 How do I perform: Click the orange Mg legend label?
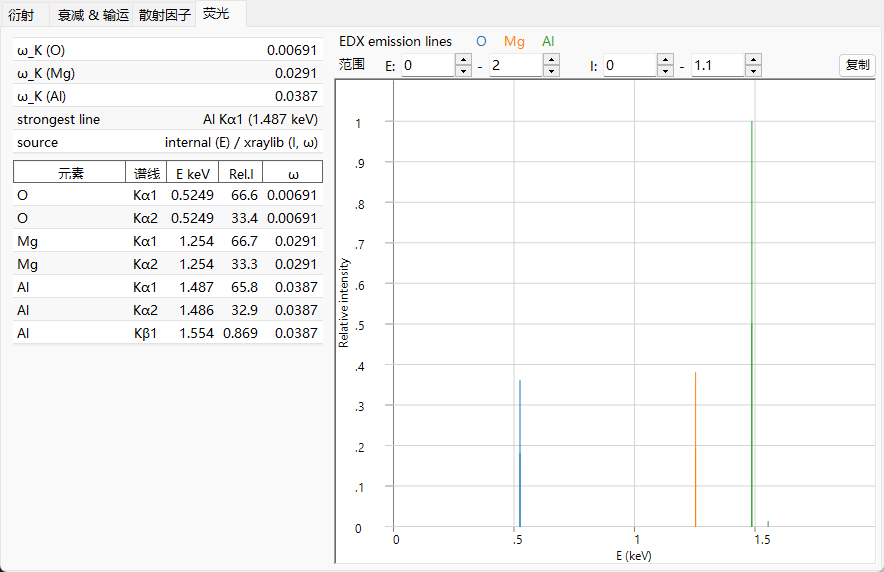[x=514, y=41]
